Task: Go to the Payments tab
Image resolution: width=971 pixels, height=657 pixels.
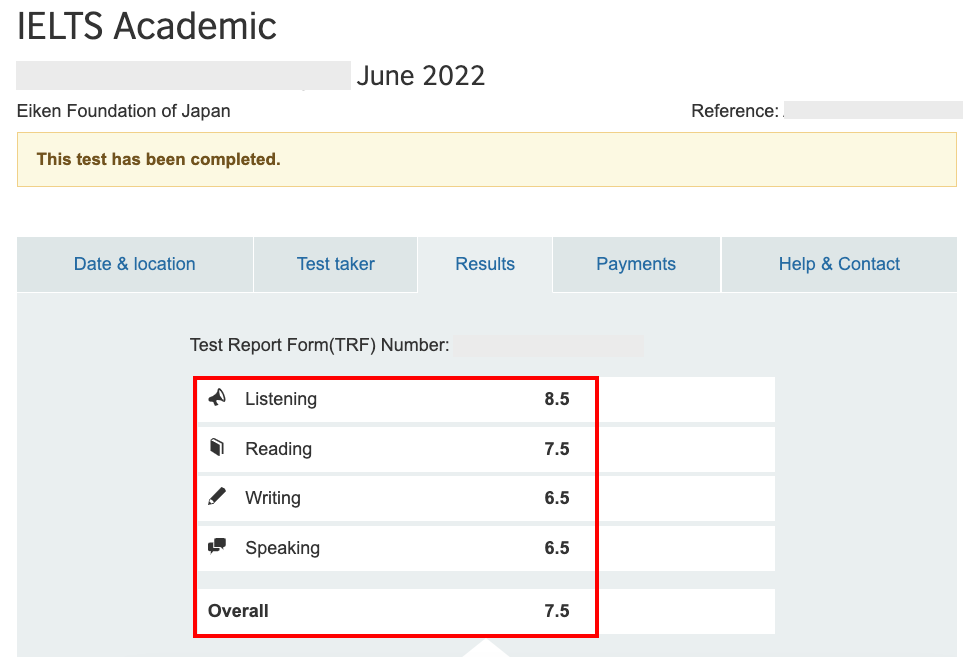Action: pyautogui.click(x=636, y=264)
